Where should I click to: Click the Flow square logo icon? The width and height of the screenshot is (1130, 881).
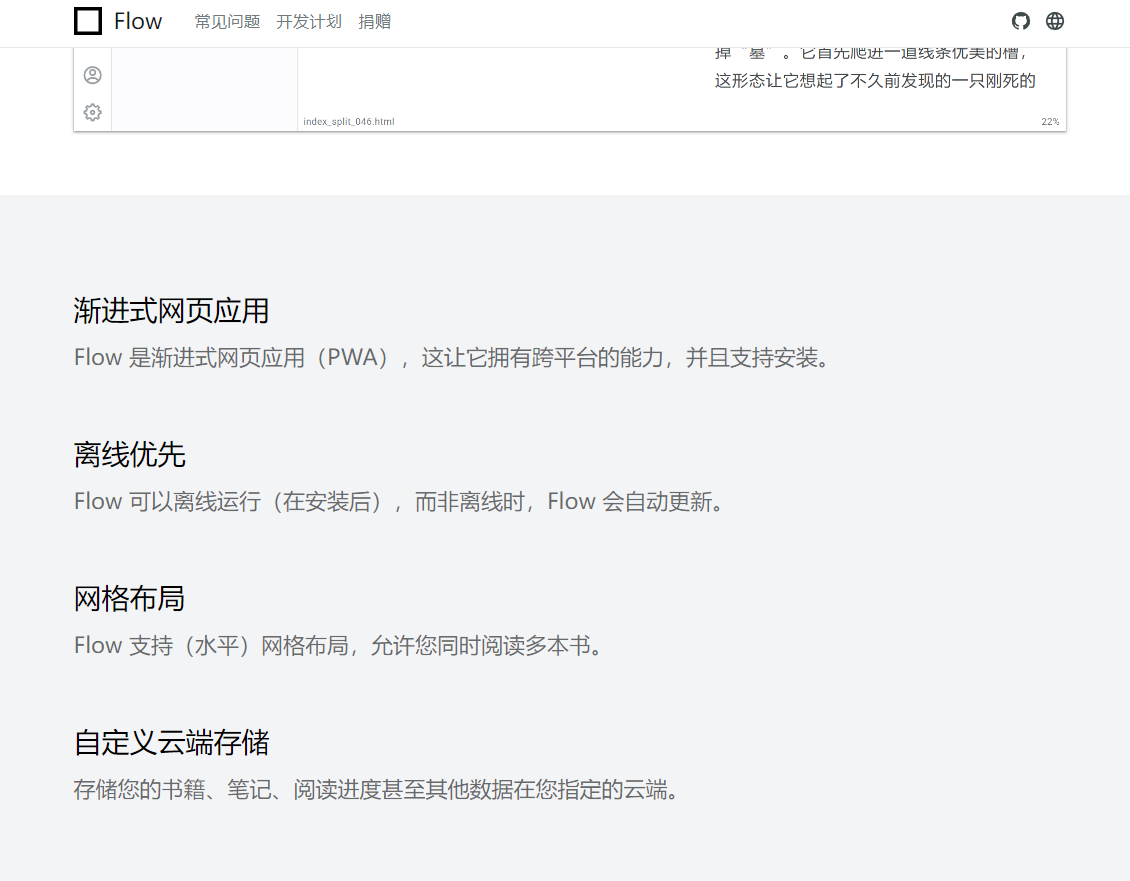(88, 21)
